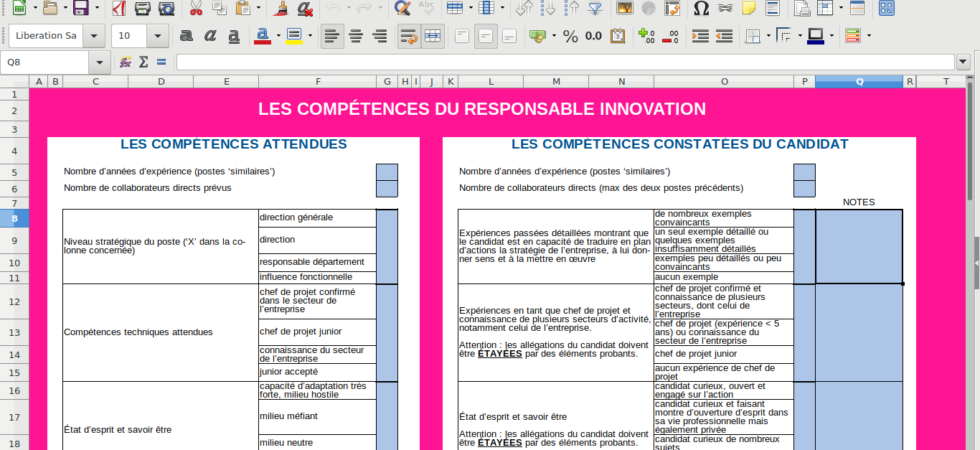The image size is (980, 450).
Task: Toggle bold formatting
Action: click(186, 36)
